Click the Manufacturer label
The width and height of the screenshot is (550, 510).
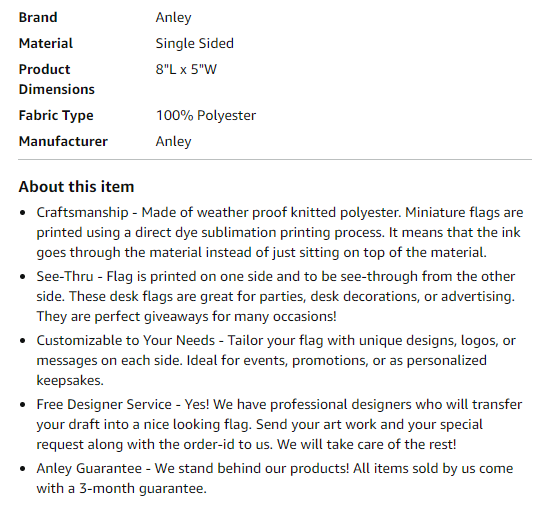[63, 141]
